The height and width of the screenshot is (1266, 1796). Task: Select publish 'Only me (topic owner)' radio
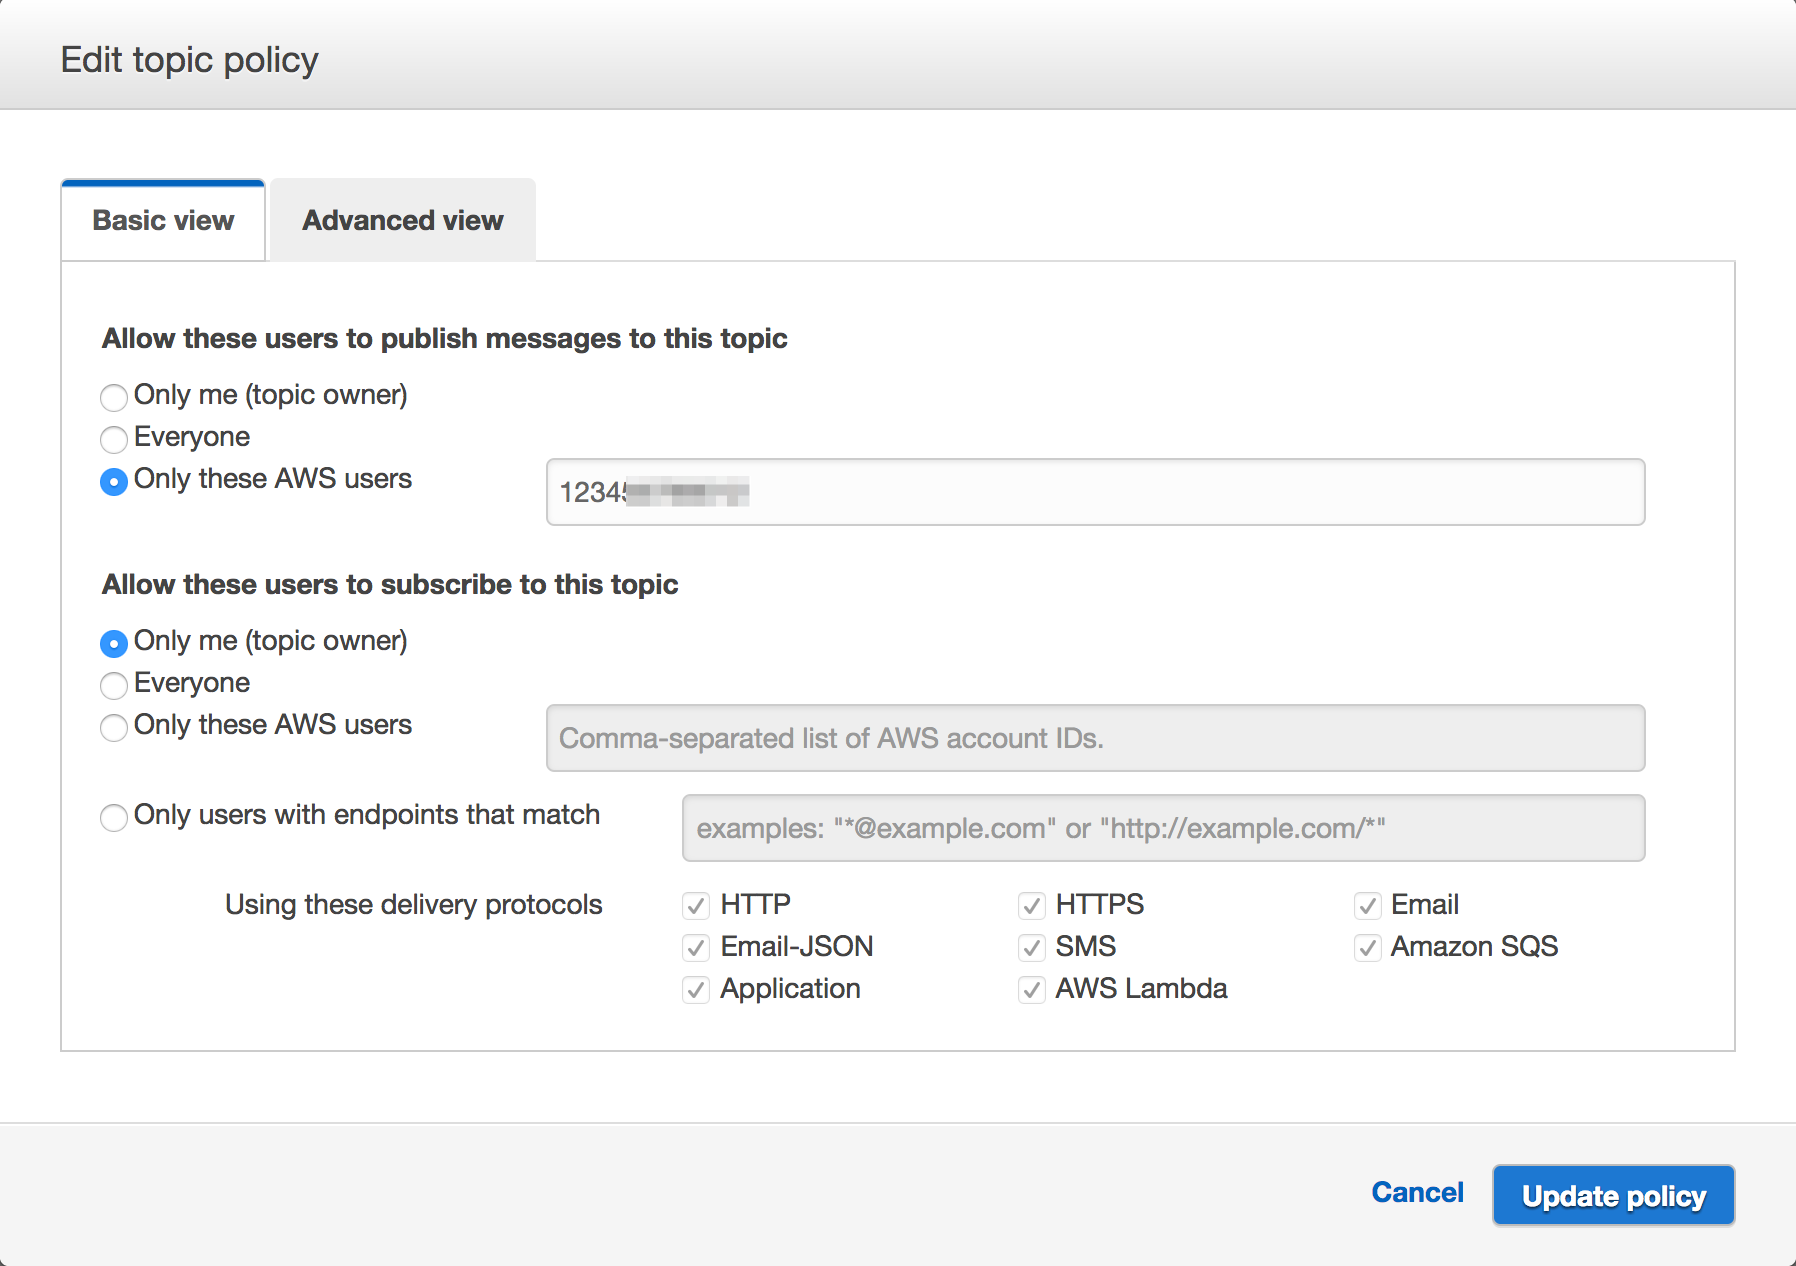pyautogui.click(x=114, y=397)
